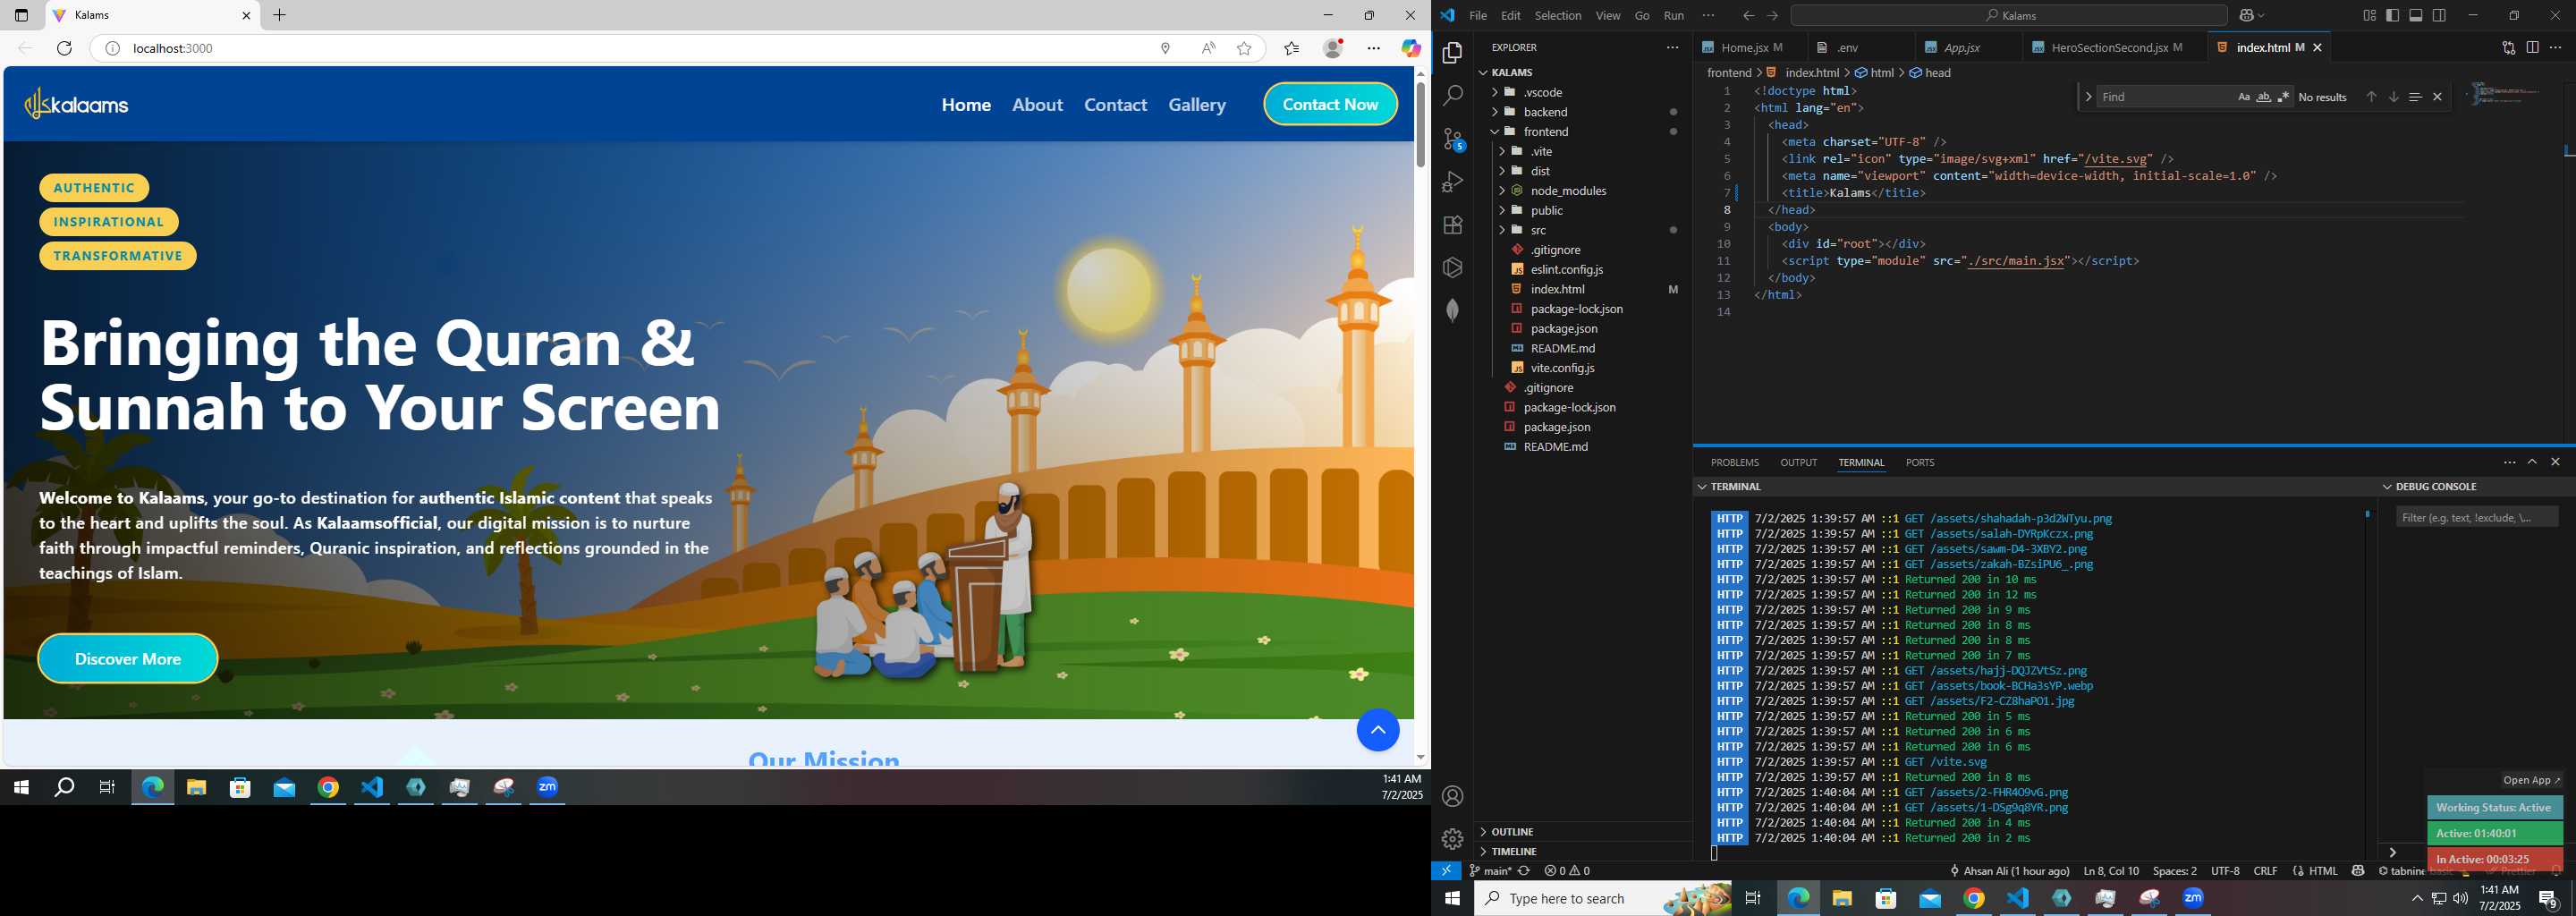This screenshot has height=916, width=2576.
Task: Click the Customize Layout icon
Action: pyautogui.click(x=2369, y=15)
